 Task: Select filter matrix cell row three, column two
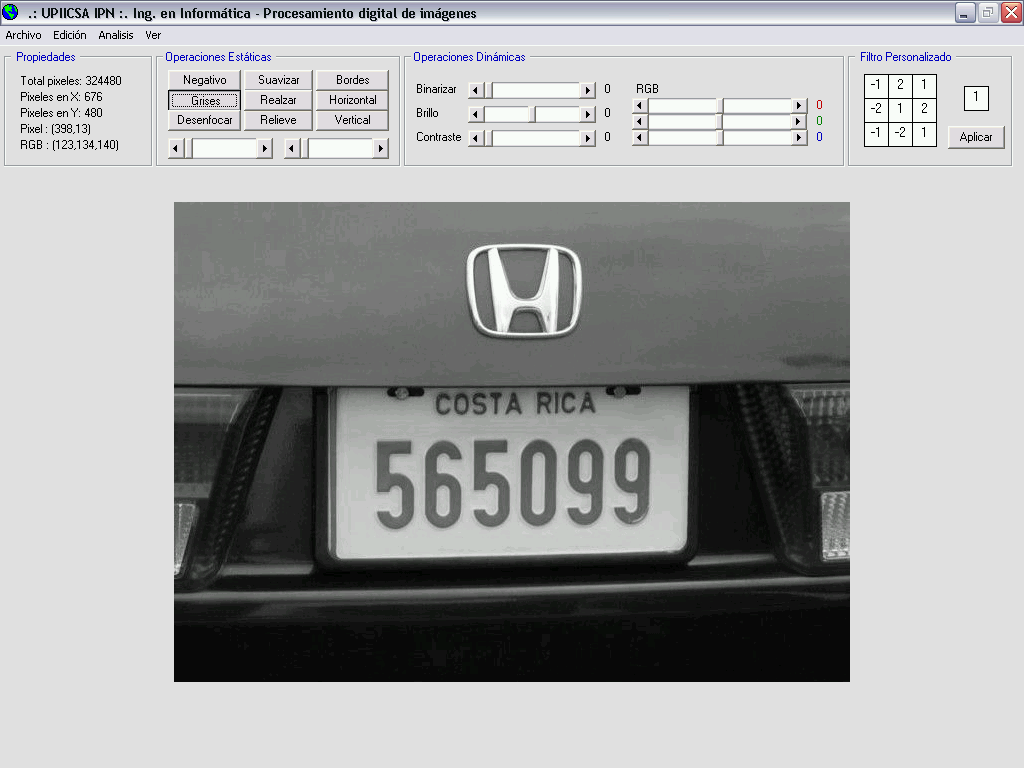tap(900, 133)
